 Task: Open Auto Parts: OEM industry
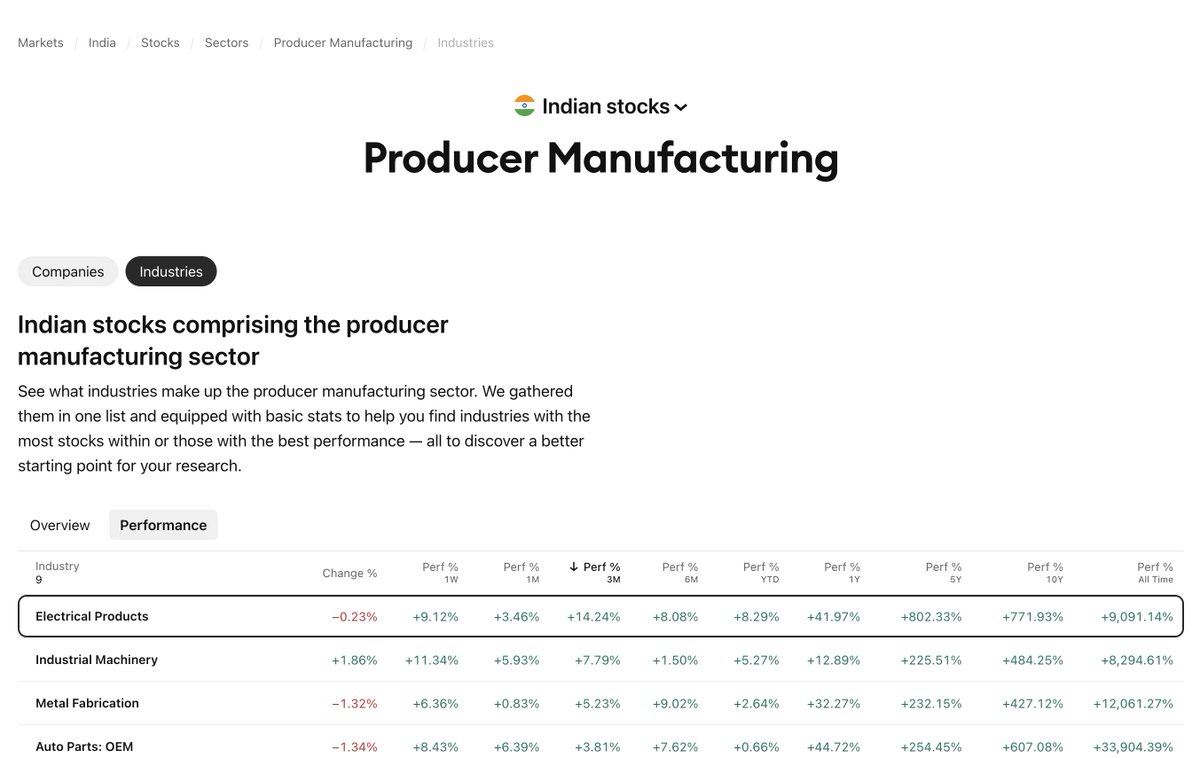click(x=84, y=746)
